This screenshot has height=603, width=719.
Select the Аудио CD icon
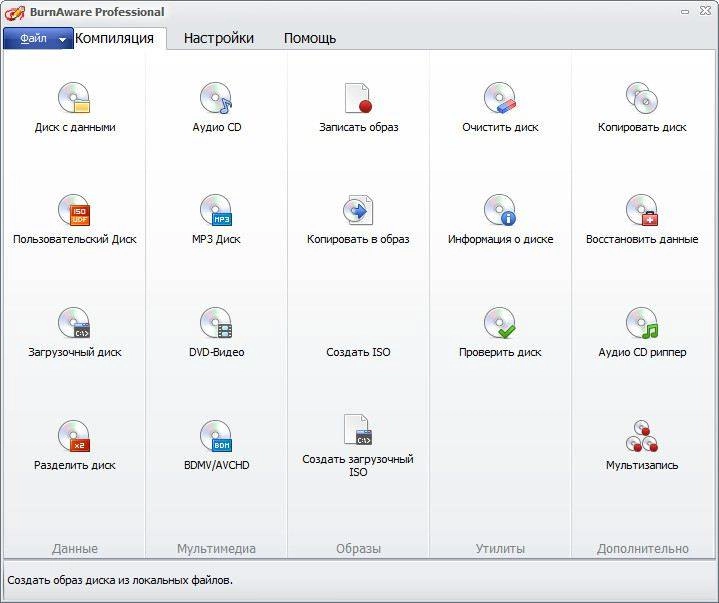click(216, 98)
